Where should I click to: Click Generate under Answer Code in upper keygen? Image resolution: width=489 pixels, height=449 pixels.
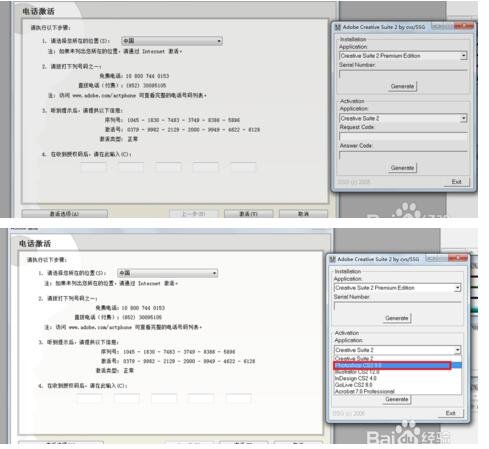click(x=402, y=168)
